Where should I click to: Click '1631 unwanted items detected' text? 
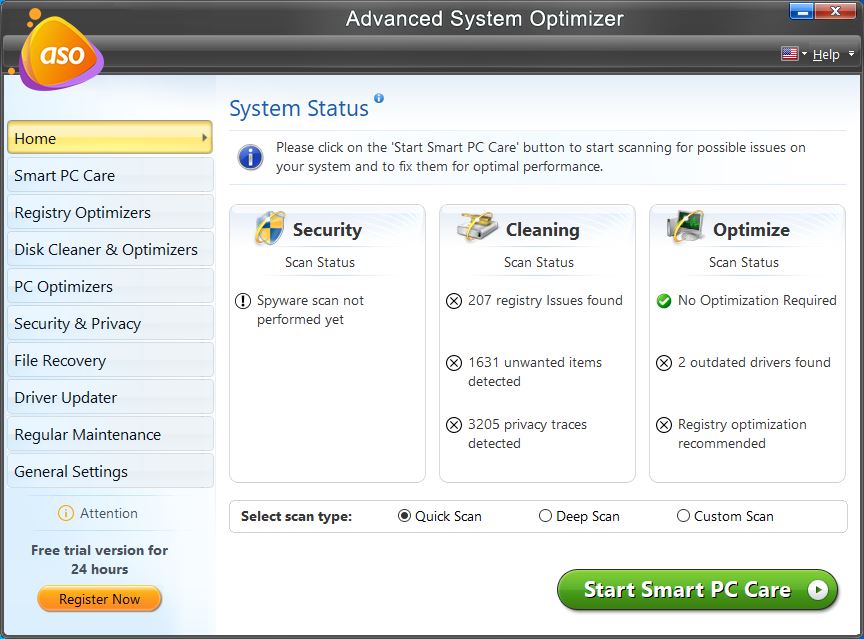(535, 372)
